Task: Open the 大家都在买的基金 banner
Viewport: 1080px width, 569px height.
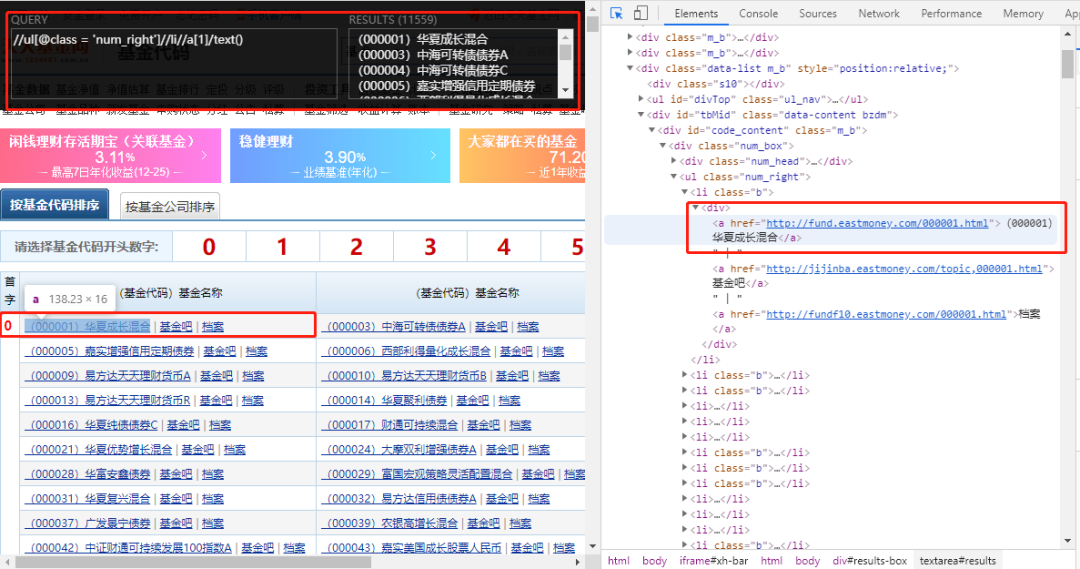Action: (522, 156)
